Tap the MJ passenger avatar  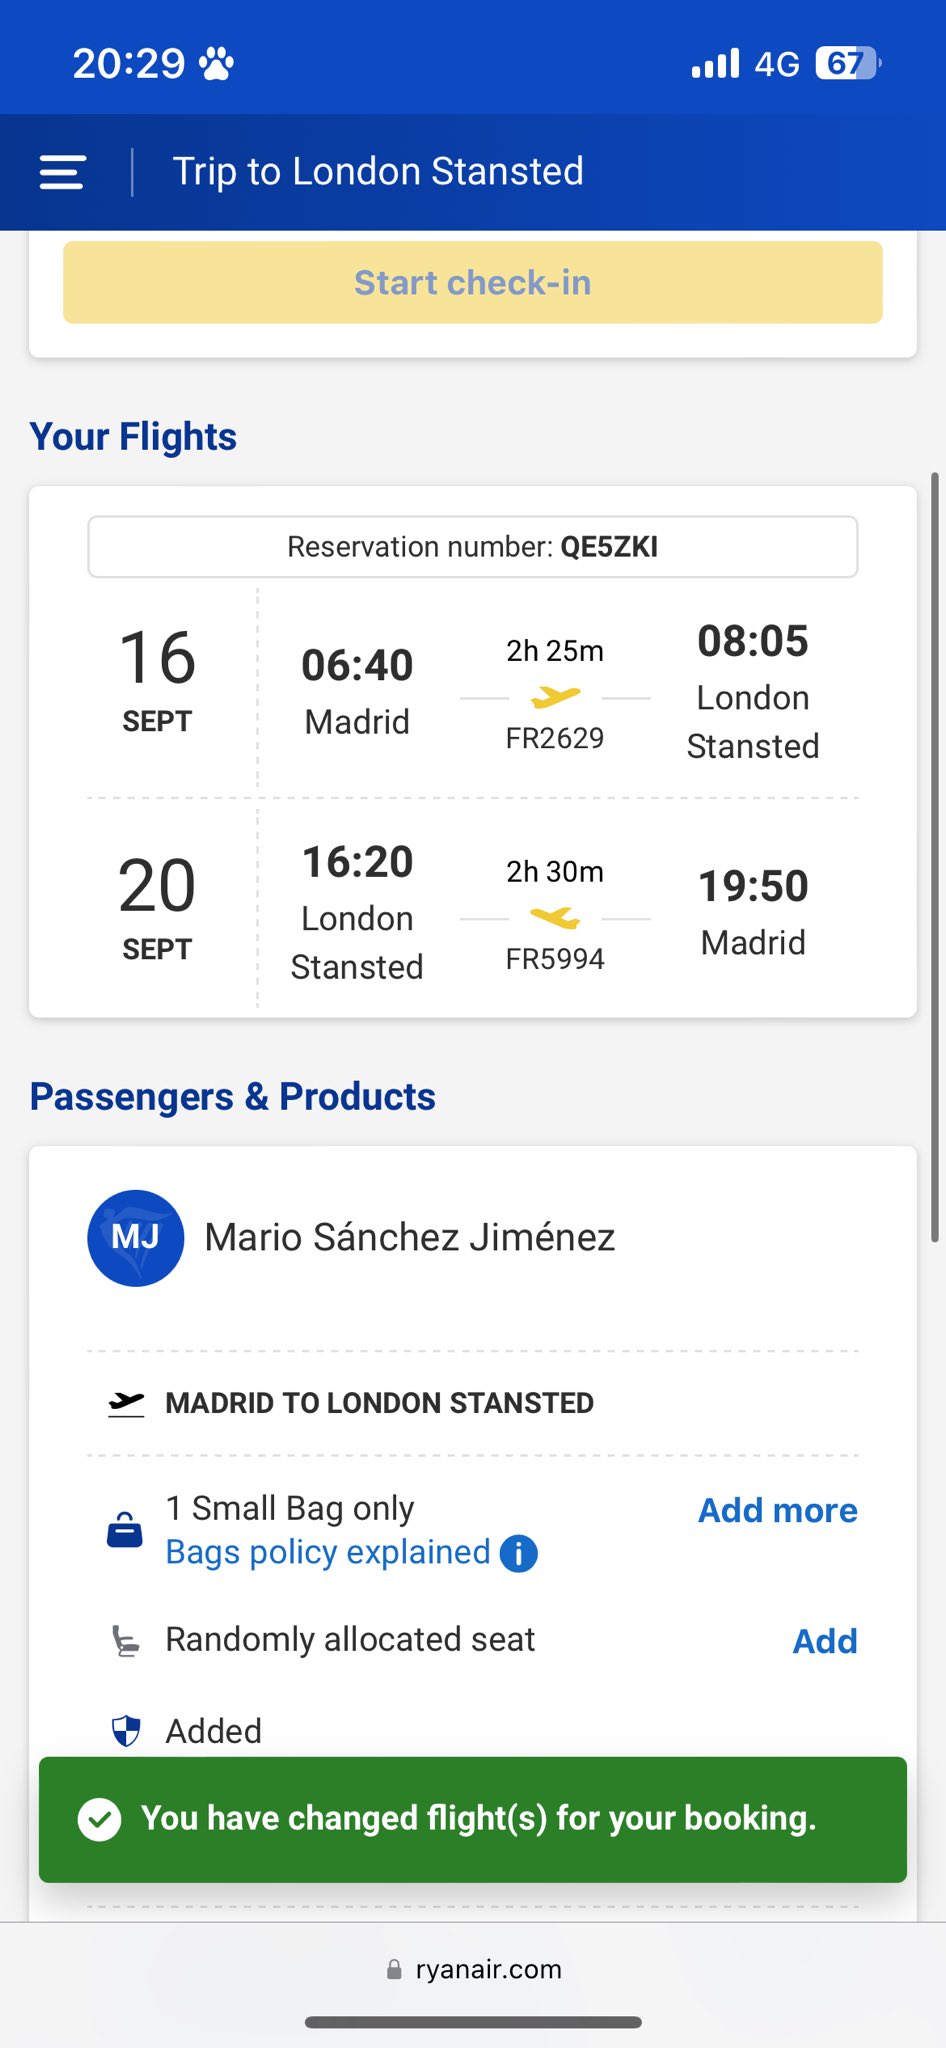coord(136,1238)
